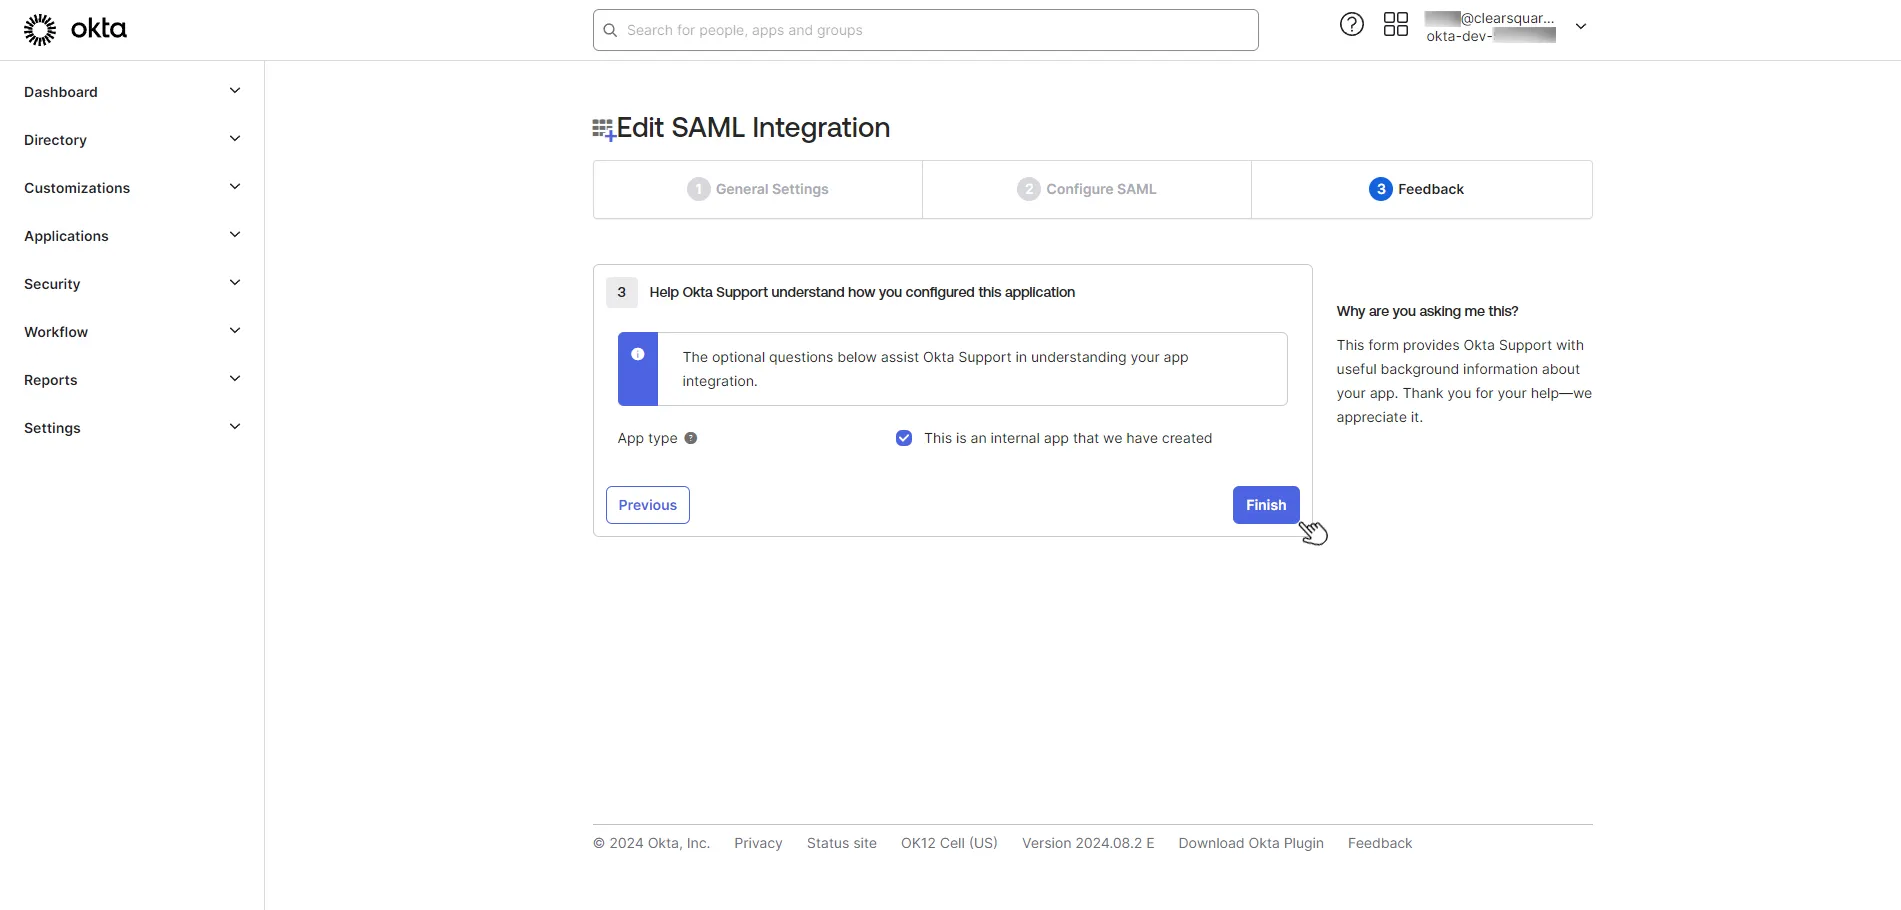This screenshot has height=910, width=1901.
Task: Open Applications in the sidebar
Action: (66, 236)
